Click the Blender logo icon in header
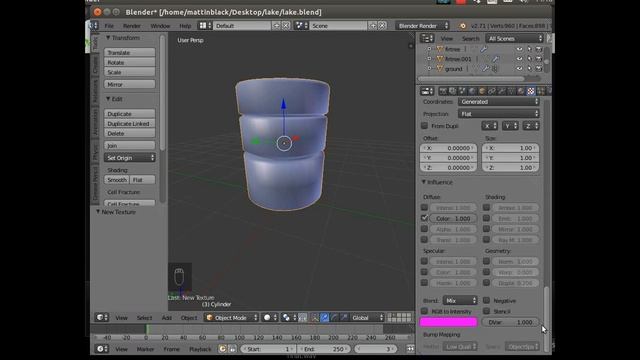The width and height of the screenshot is (640, 360). tap(462, 26)
